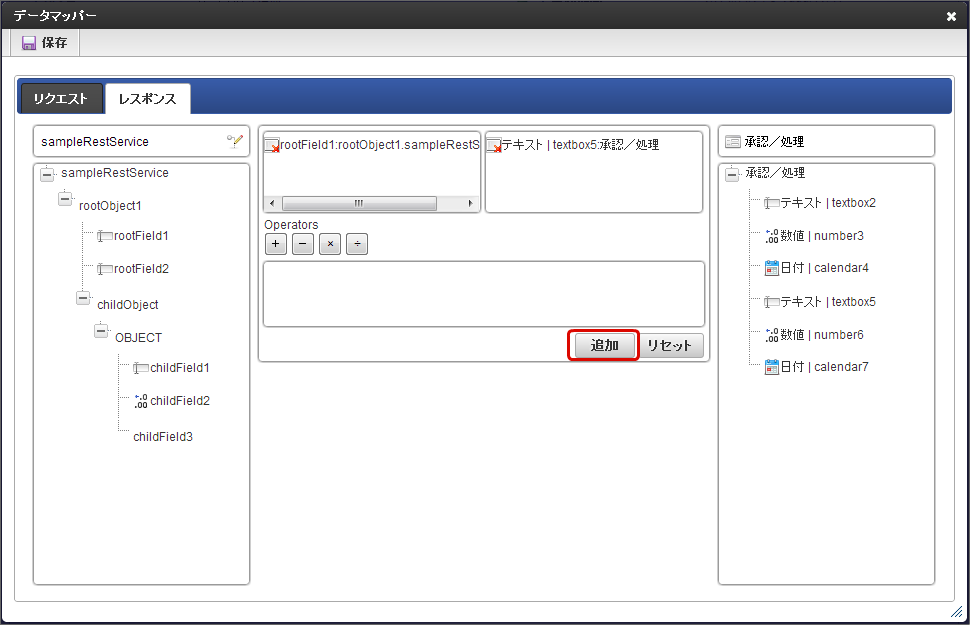Select the レスポンス tab

click(x=147, y=99)
